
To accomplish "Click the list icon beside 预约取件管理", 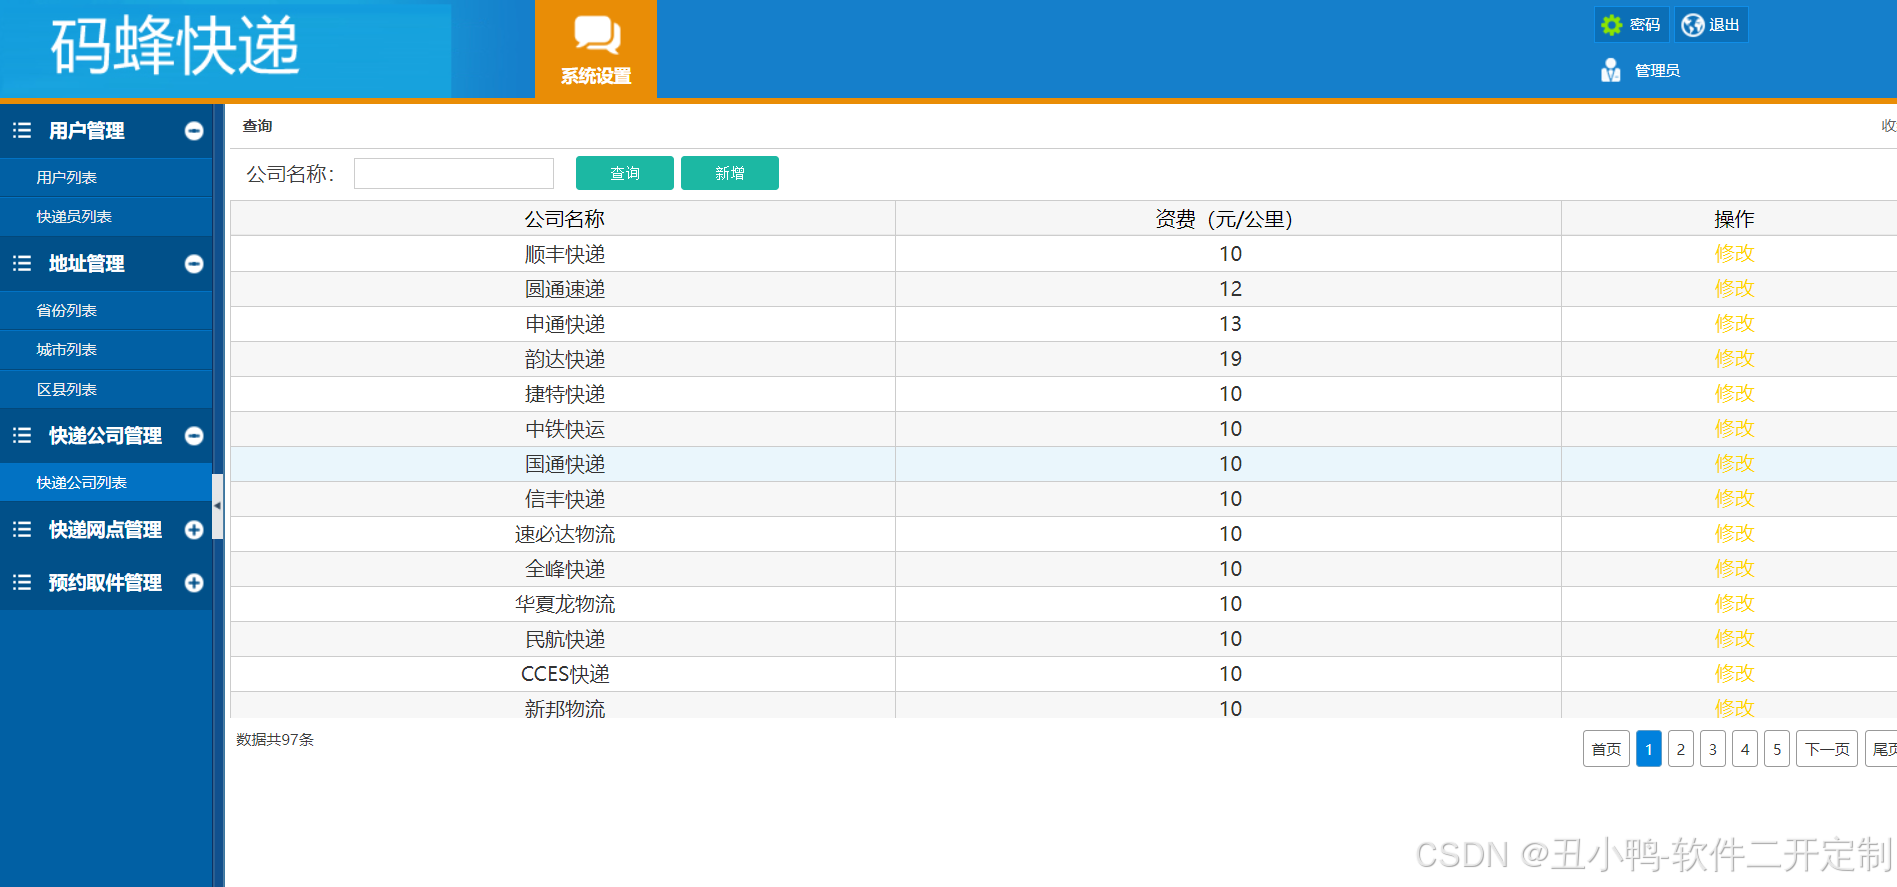I will tap(22, 583).
